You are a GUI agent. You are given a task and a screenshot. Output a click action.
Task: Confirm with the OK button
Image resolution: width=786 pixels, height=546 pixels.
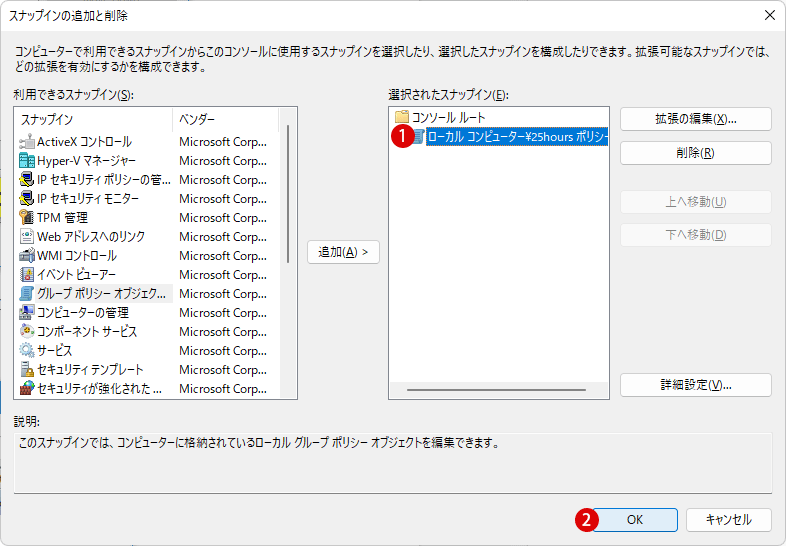[635, 520]
